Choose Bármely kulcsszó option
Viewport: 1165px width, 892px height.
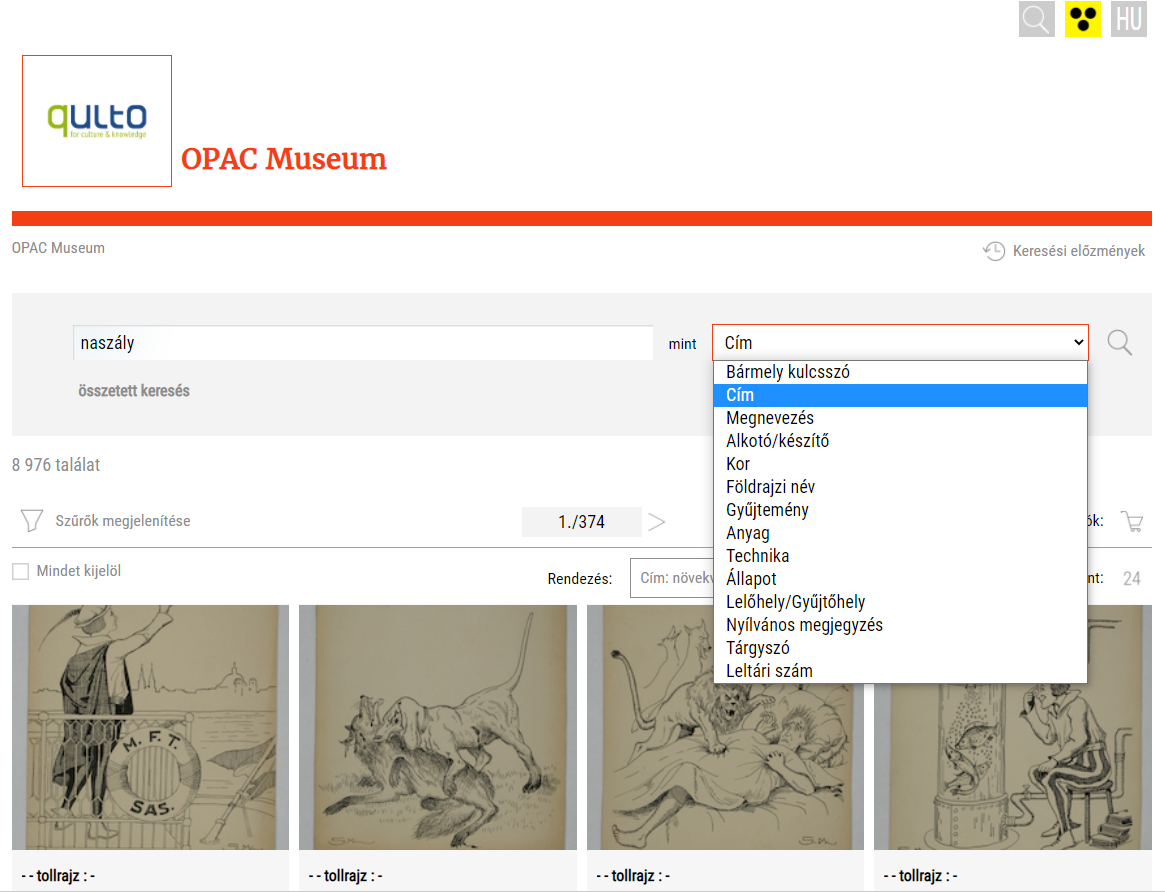coord(900,372)
